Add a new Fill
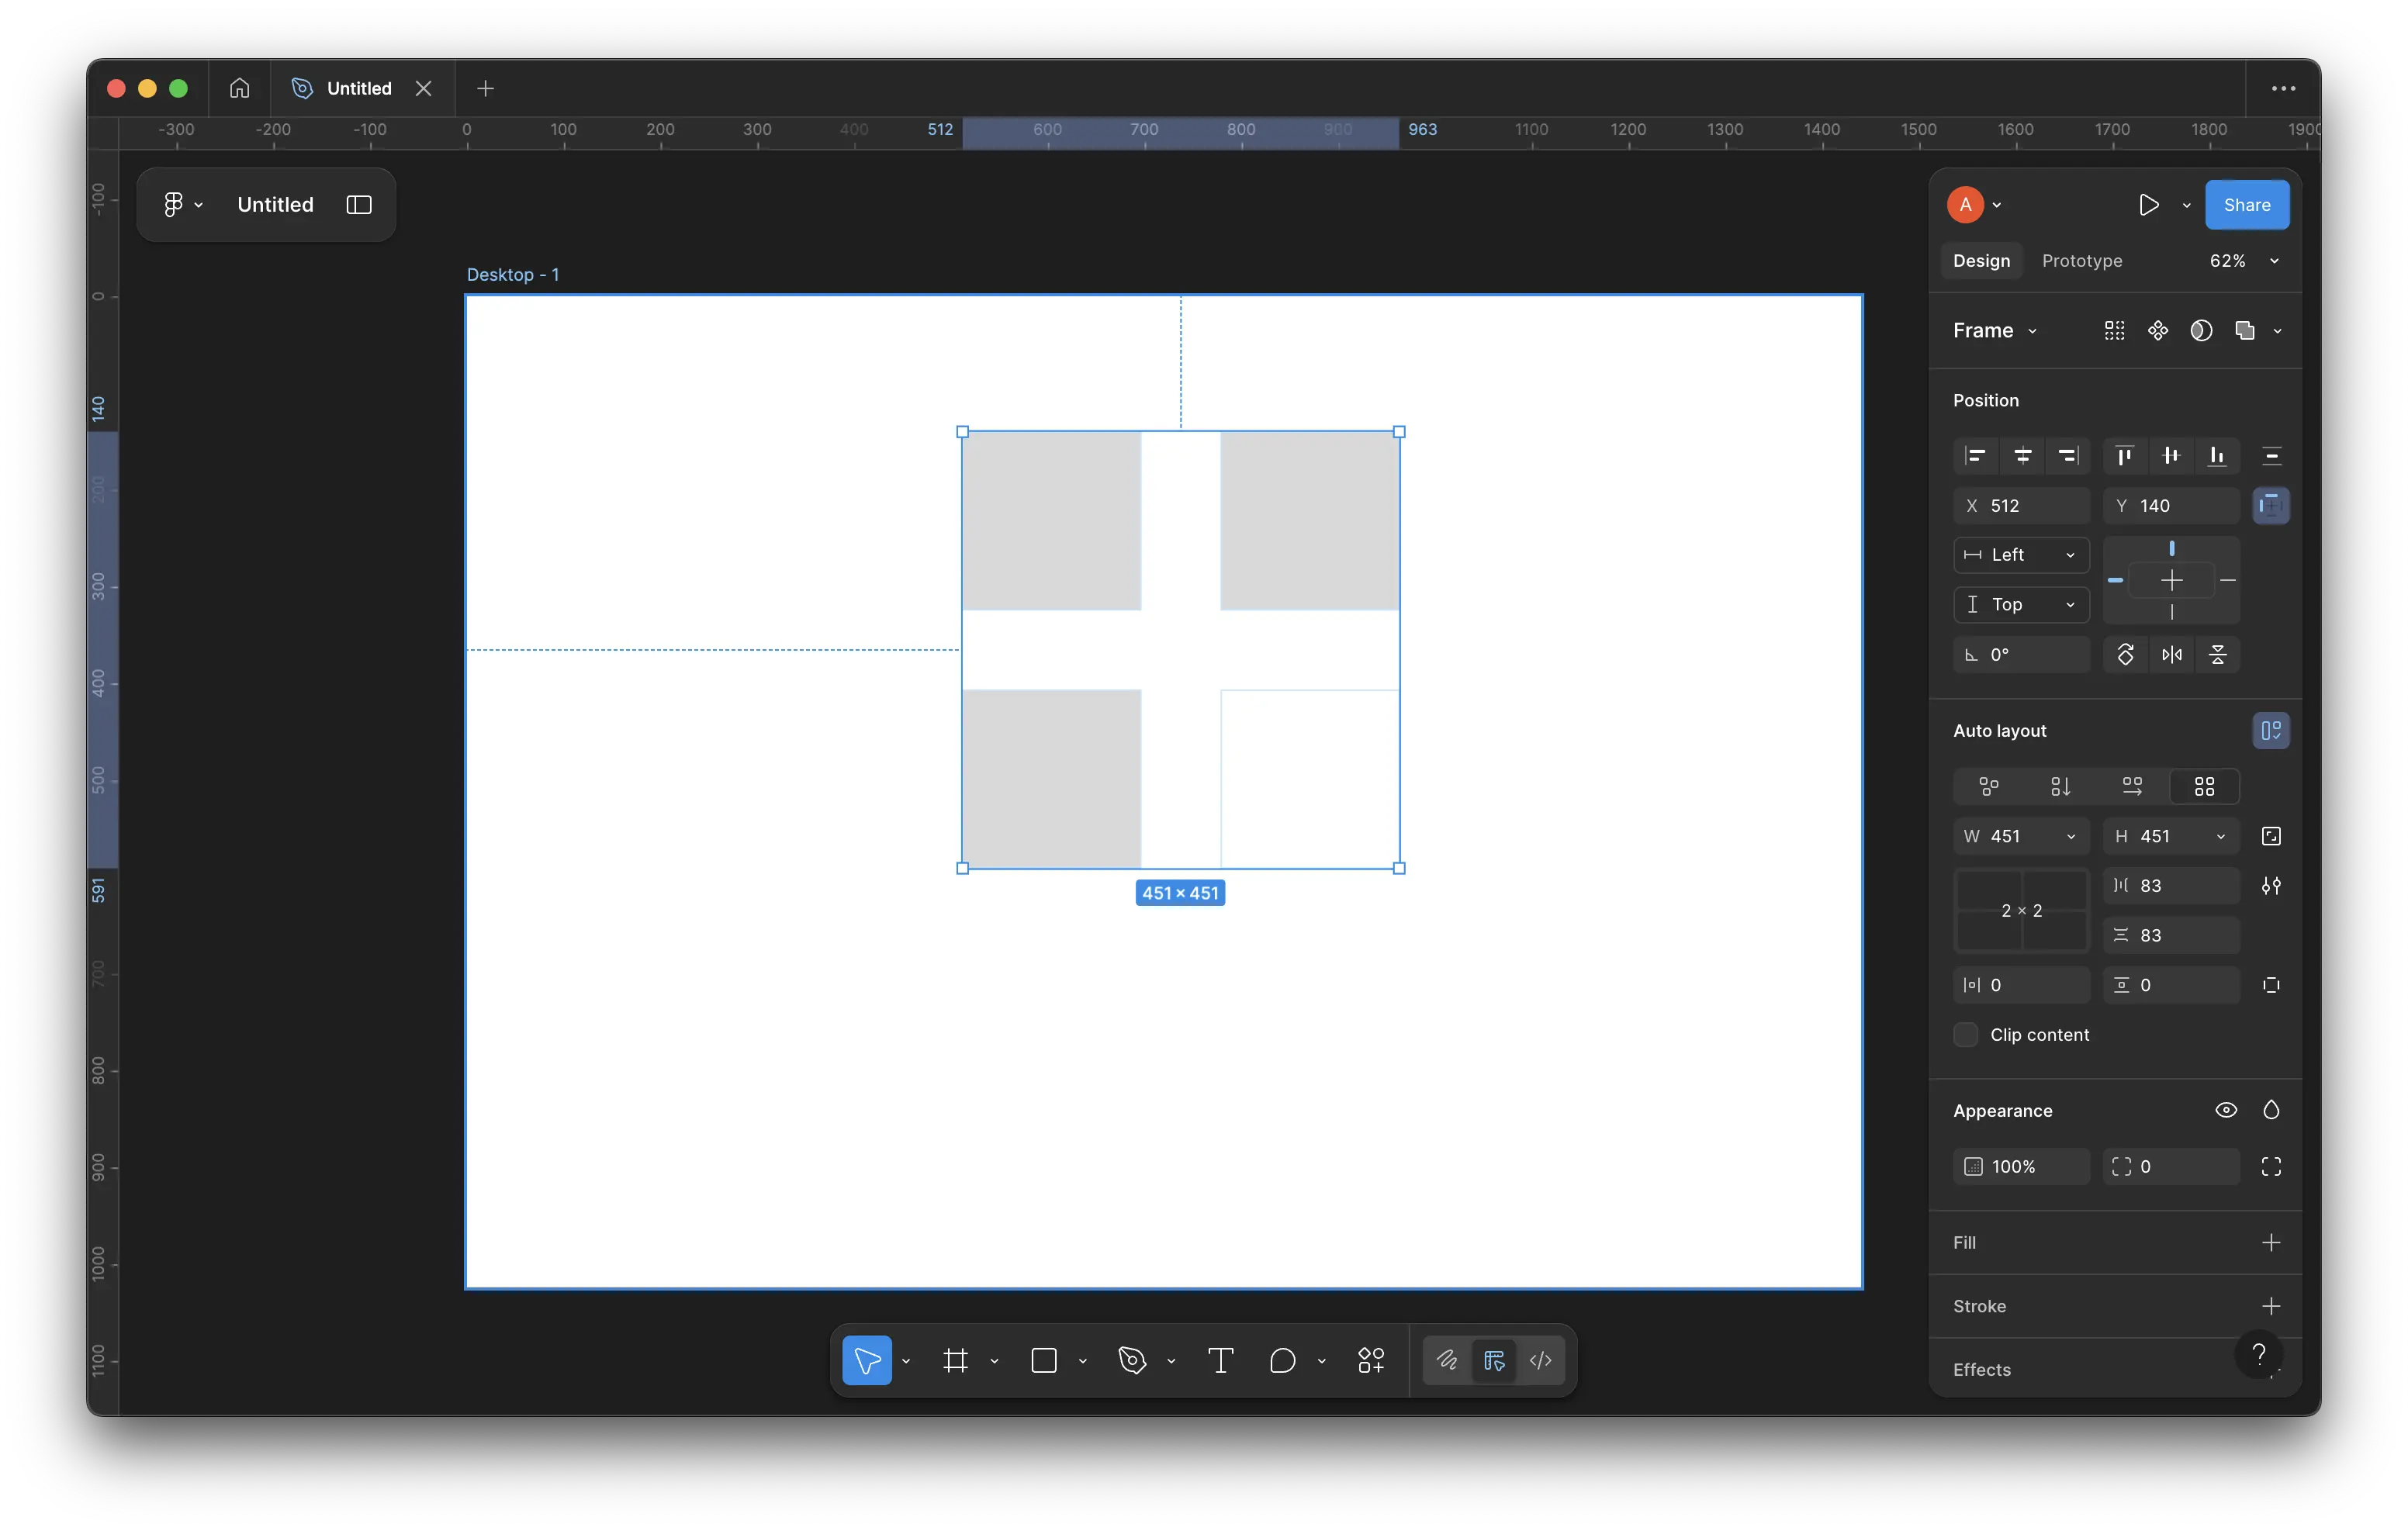This screenshot has width=2408, height=1531. coord(2270,1243)
